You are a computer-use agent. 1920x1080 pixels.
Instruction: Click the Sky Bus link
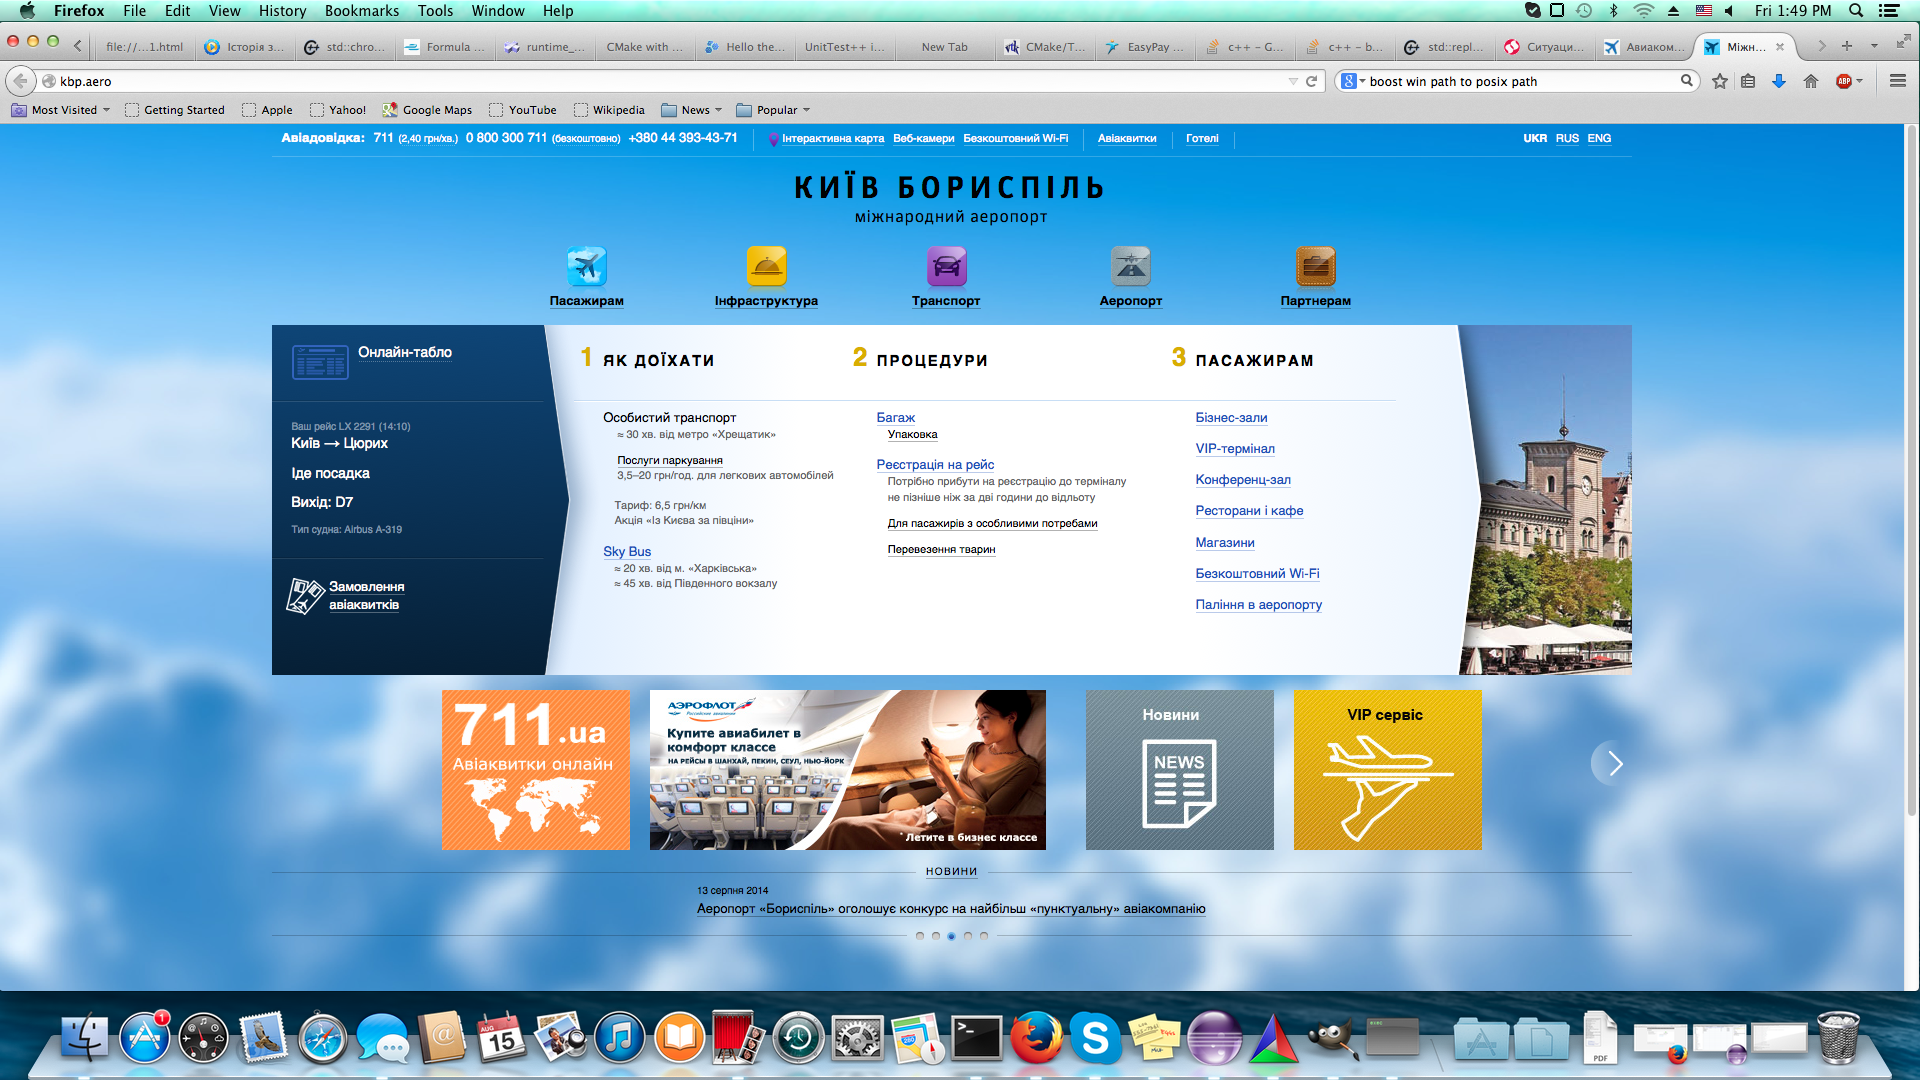(626, 551)
